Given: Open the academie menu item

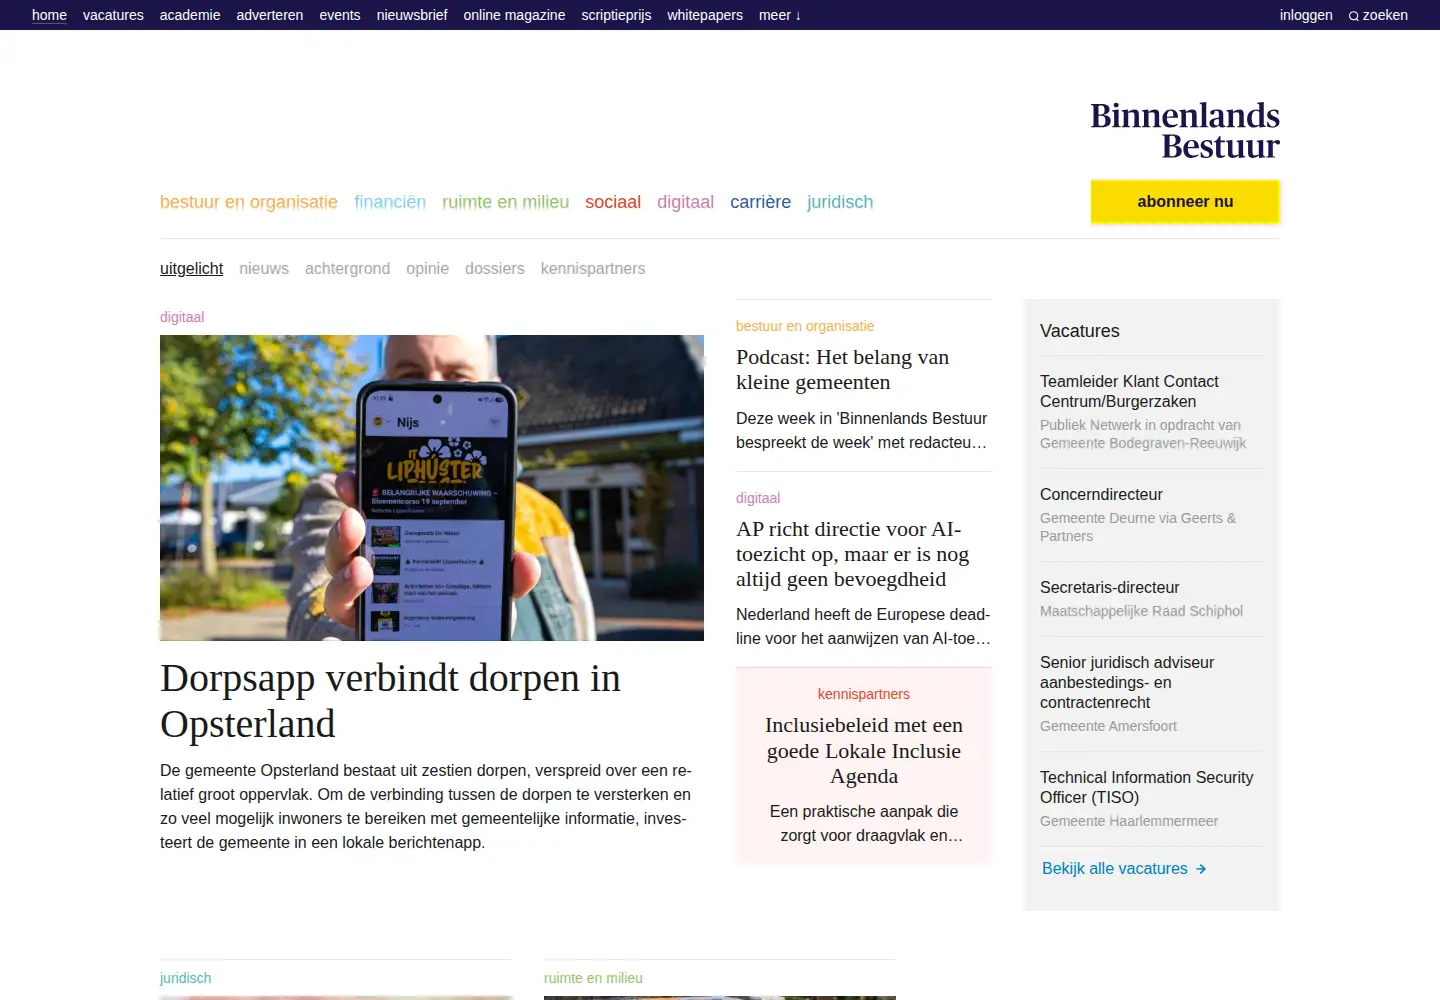Looking at the screenshot, I should pos(190,15).
